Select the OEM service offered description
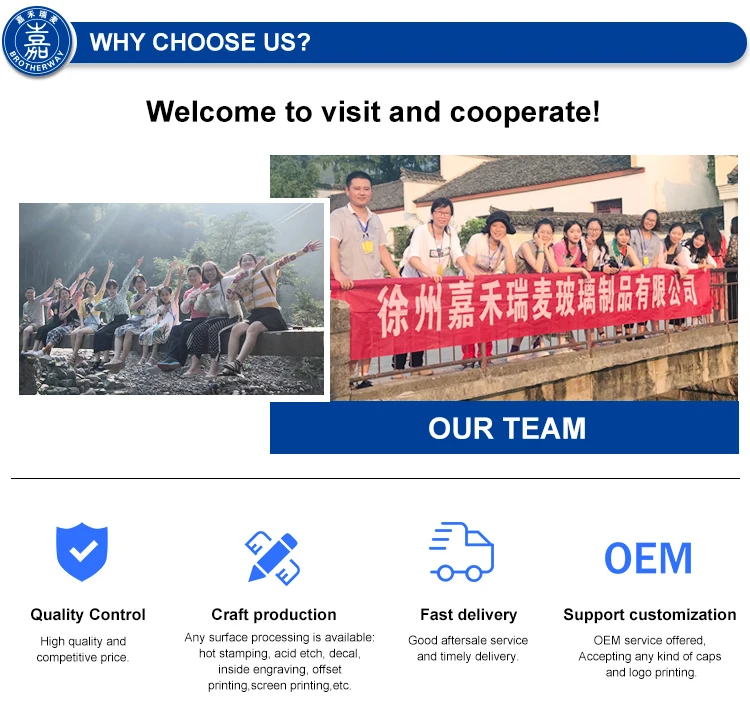Viewport: 750px width, 701px height. pos(650,656)
